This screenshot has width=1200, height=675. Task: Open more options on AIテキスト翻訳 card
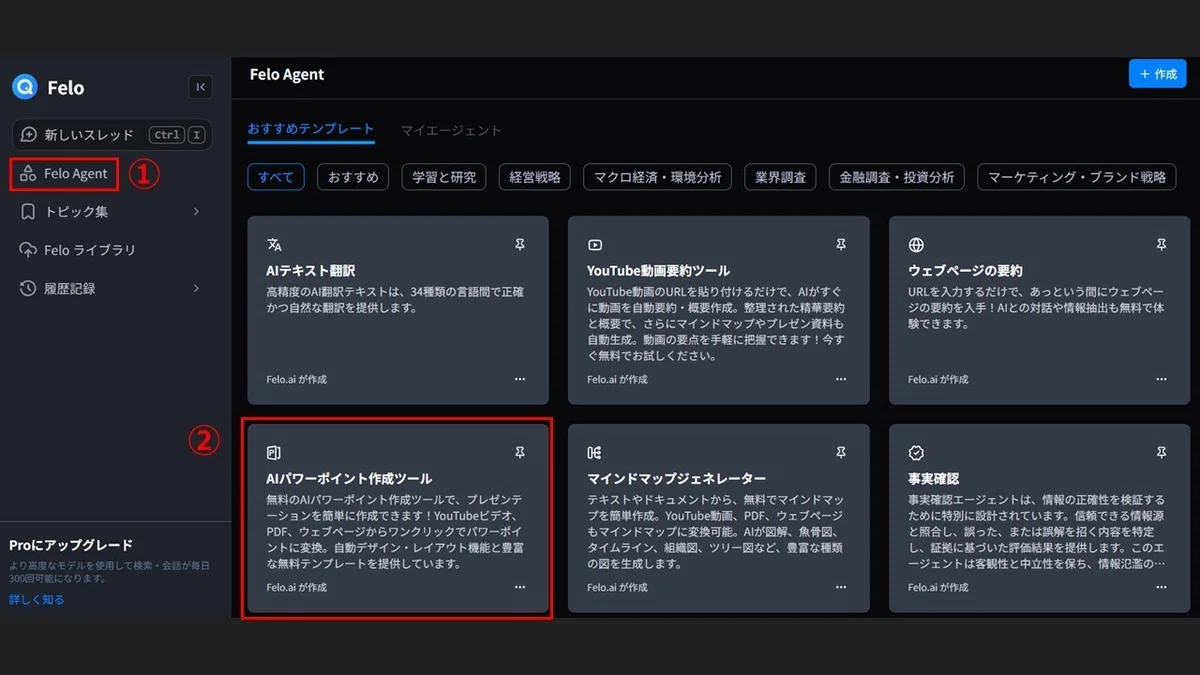pos(520,379)
